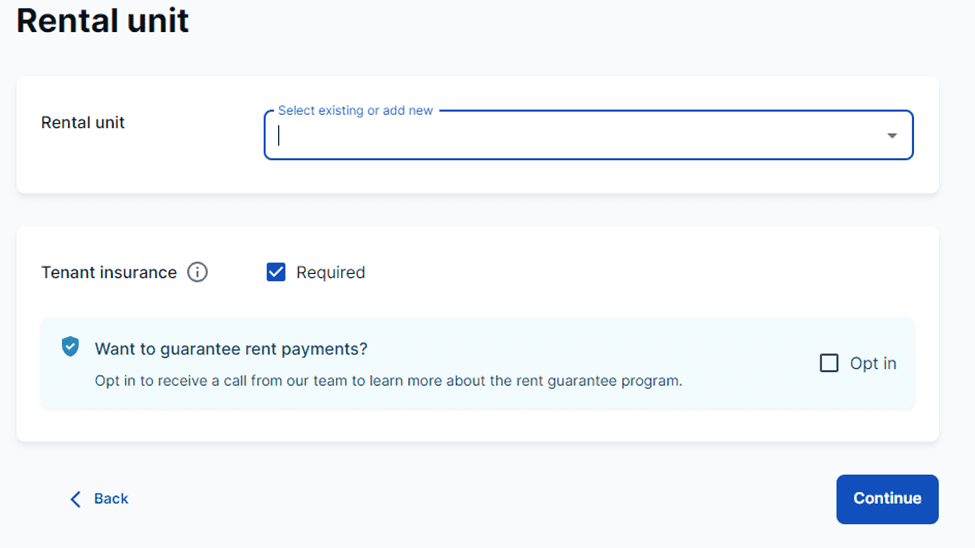Image resolution: width=975 pixels, height=548 pixels.
Task: Click the blank middle of the Rental unit combo box
Action: pos(580,136)
